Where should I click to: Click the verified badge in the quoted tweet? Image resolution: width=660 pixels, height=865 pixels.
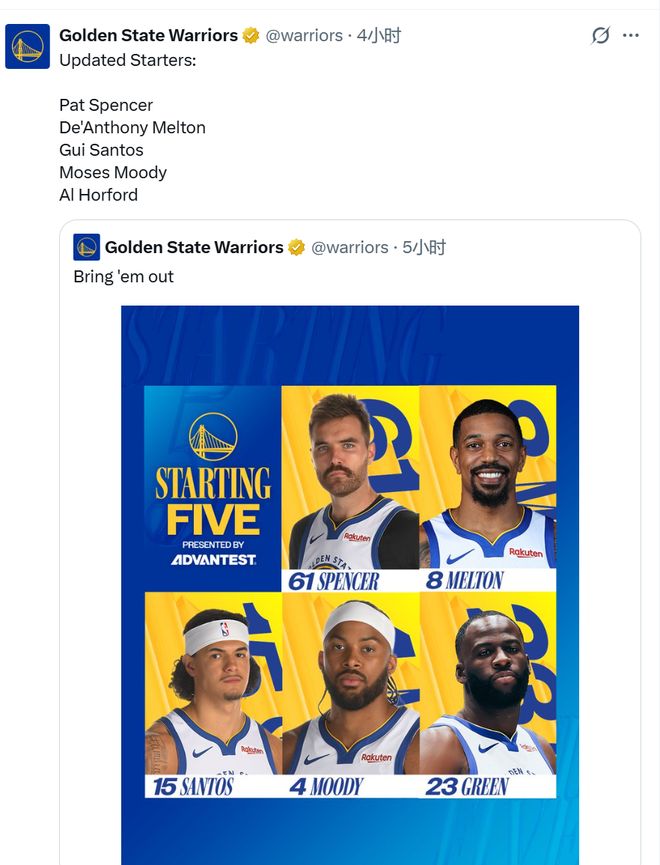click(x=297, y=247)
